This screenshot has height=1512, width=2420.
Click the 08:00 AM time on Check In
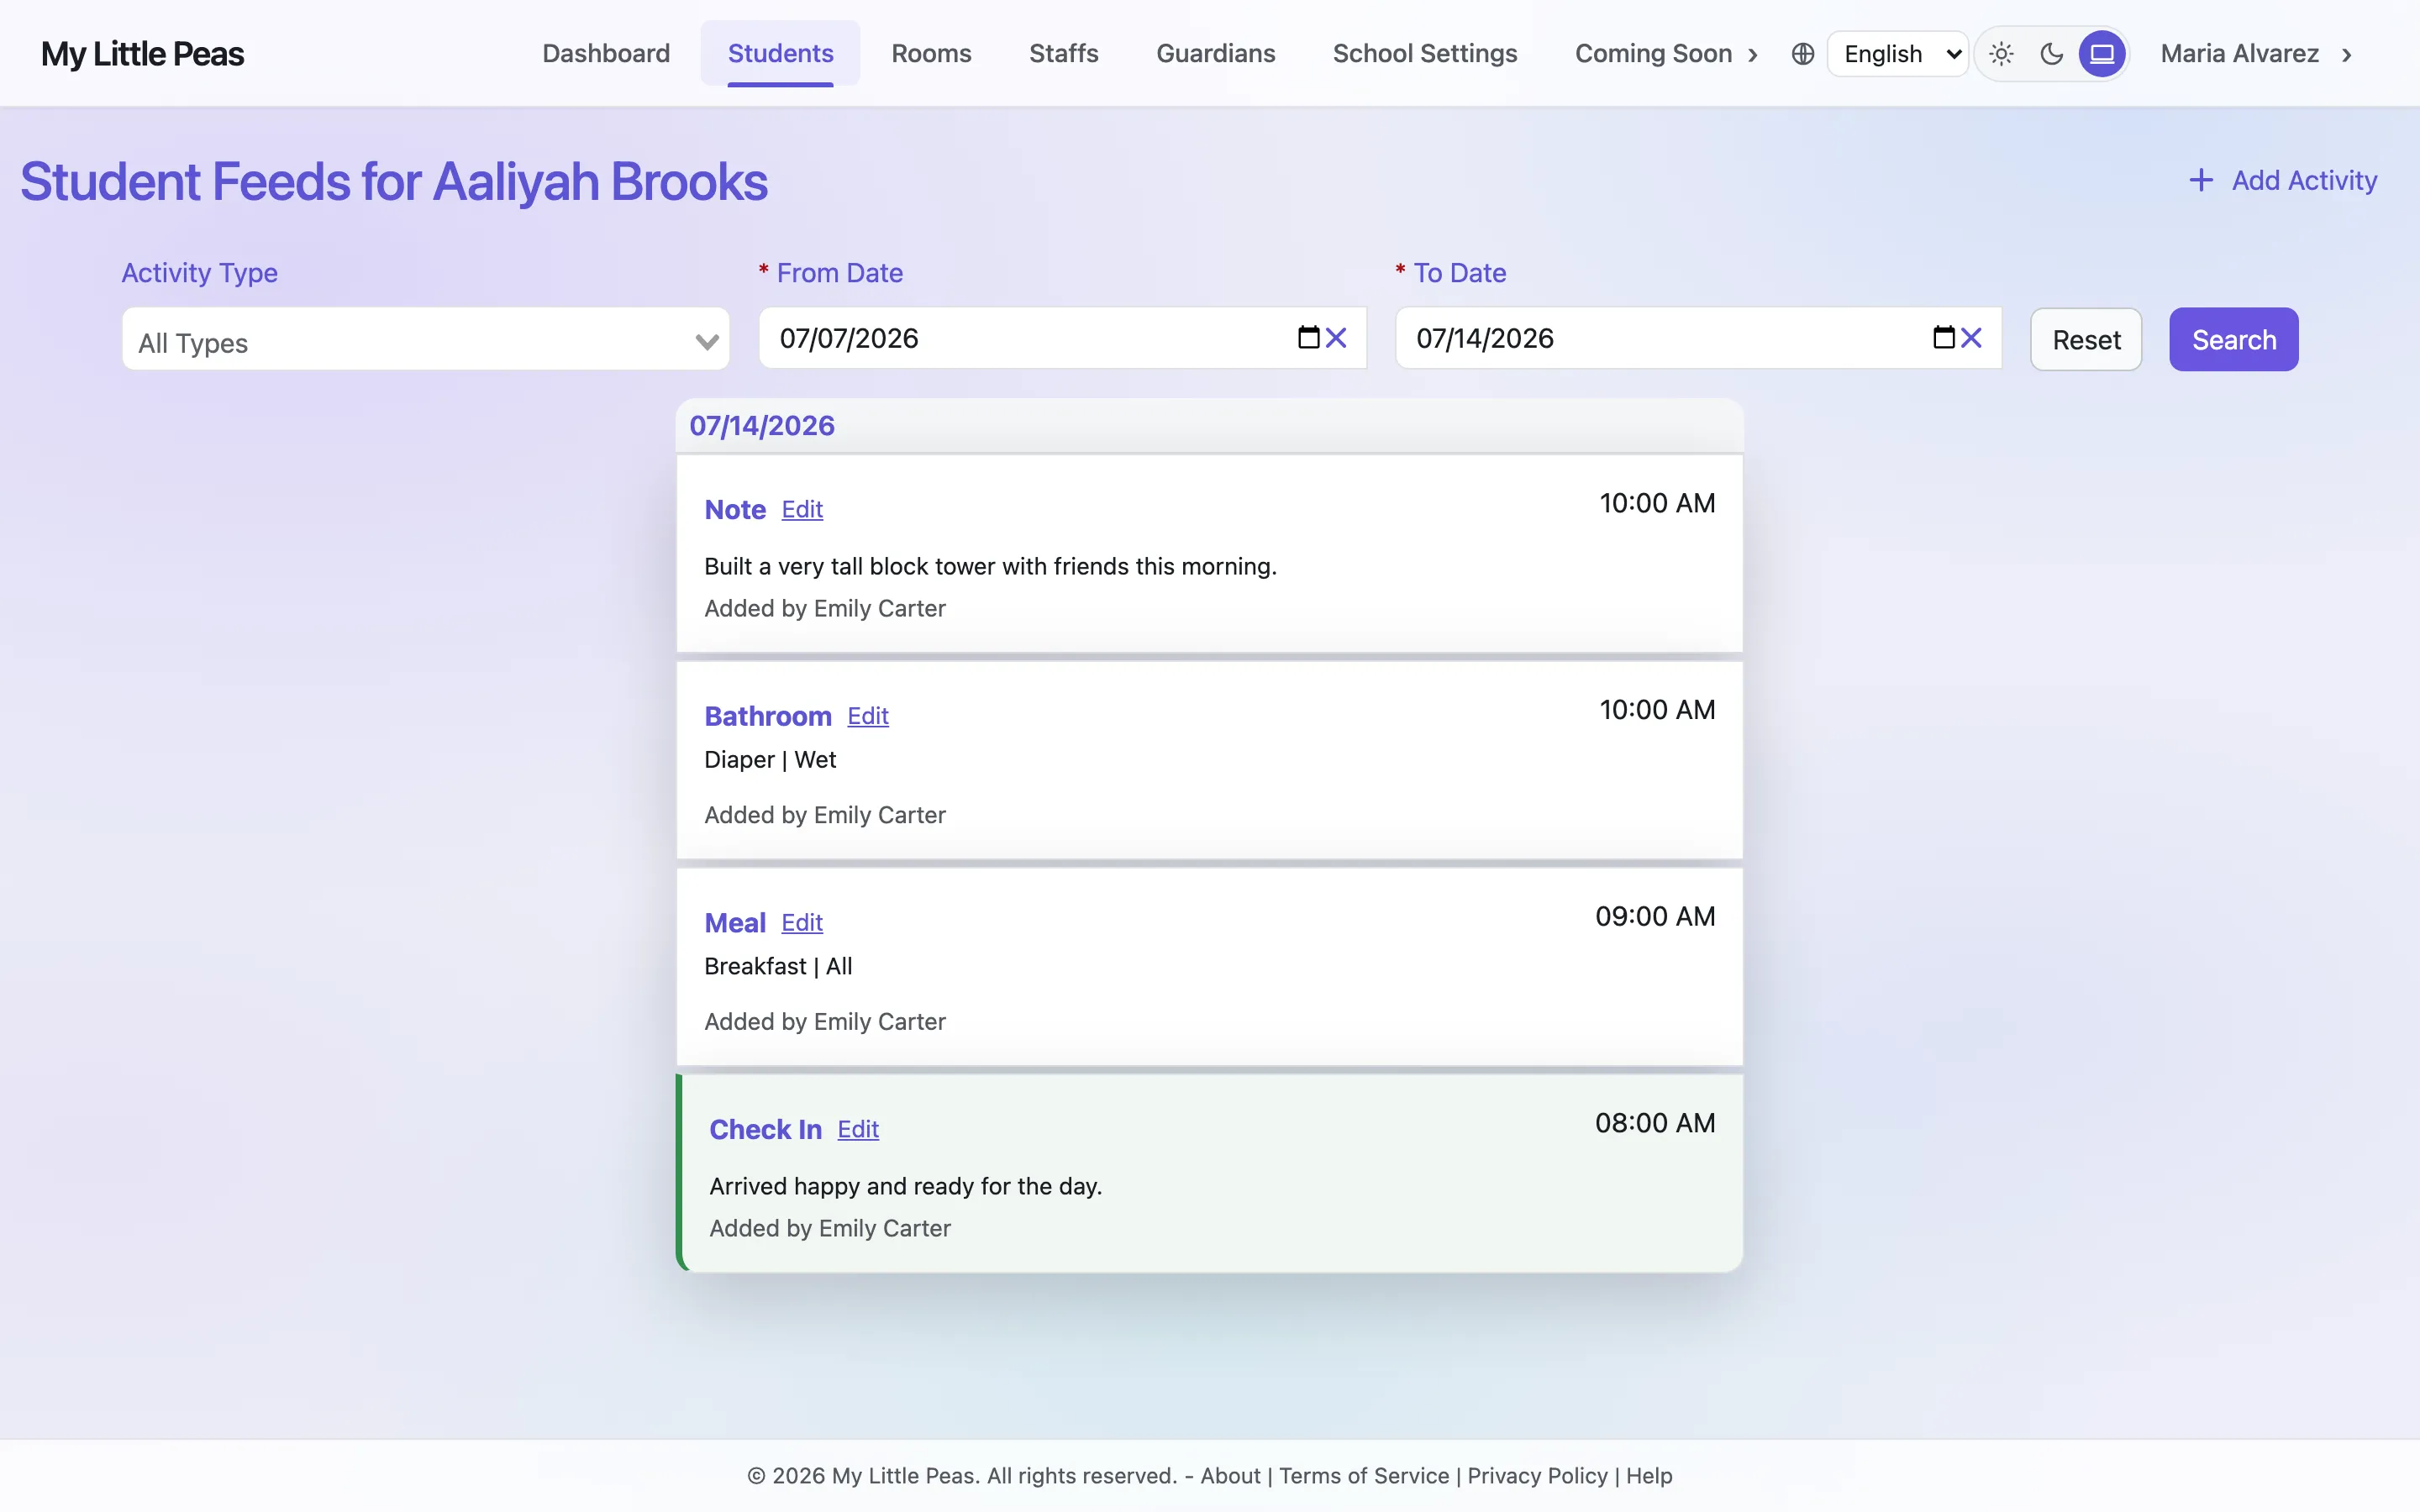(x=1655, y=1123)
